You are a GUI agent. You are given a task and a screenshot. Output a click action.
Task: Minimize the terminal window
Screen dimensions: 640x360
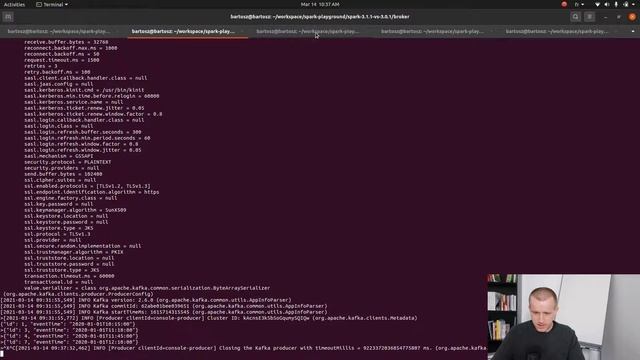tap(605, 17)
